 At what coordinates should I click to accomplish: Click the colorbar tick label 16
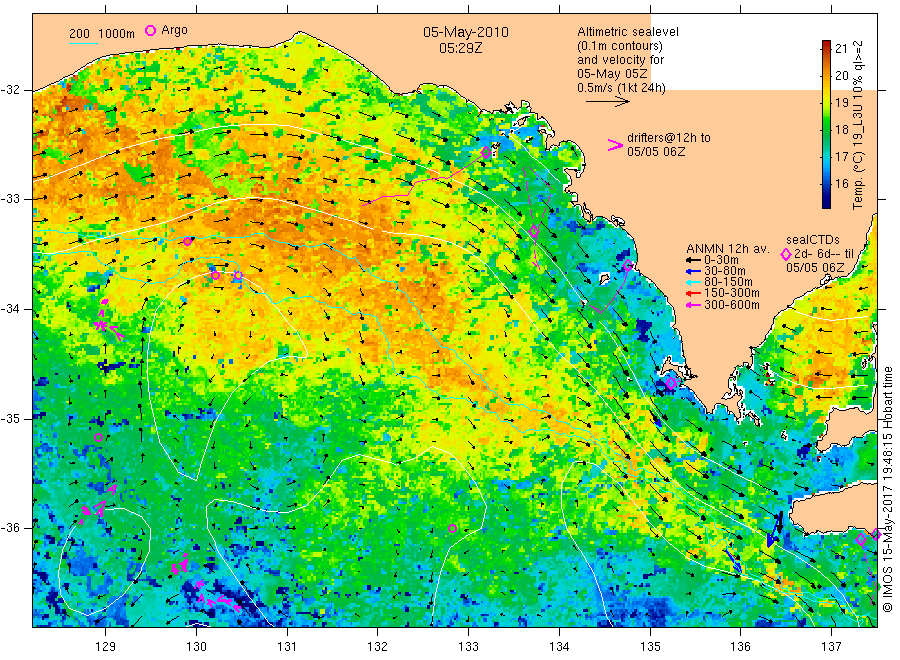tap(841, 184)
